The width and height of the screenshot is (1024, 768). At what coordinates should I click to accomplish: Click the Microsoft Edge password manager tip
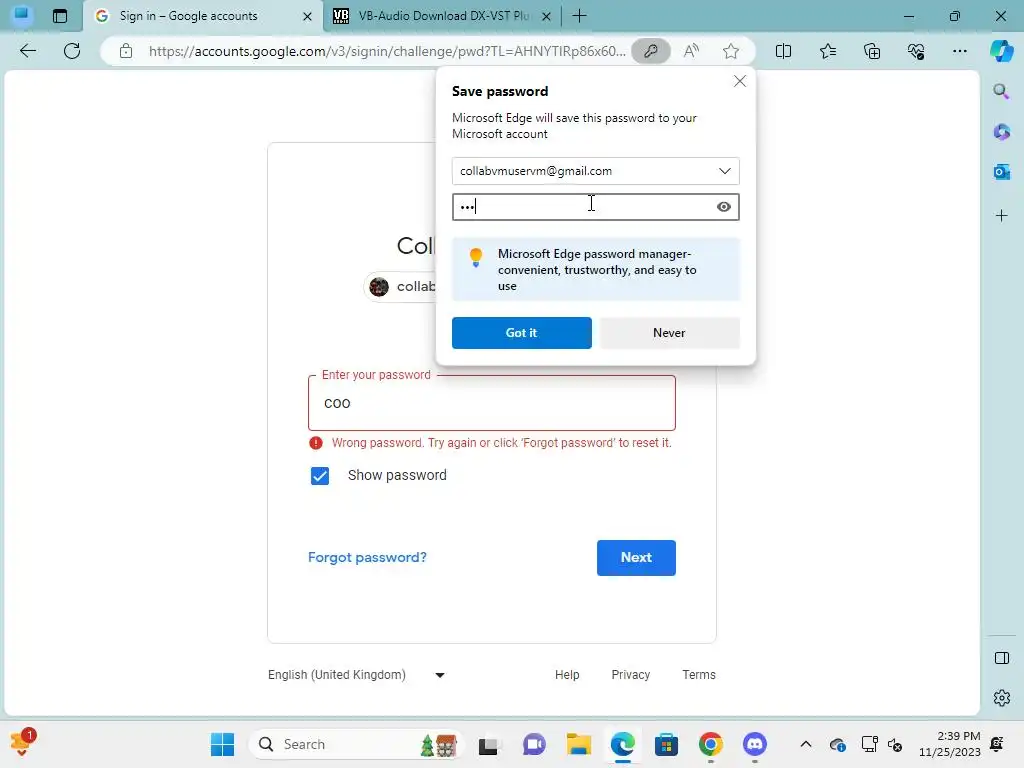click(596, 270)
